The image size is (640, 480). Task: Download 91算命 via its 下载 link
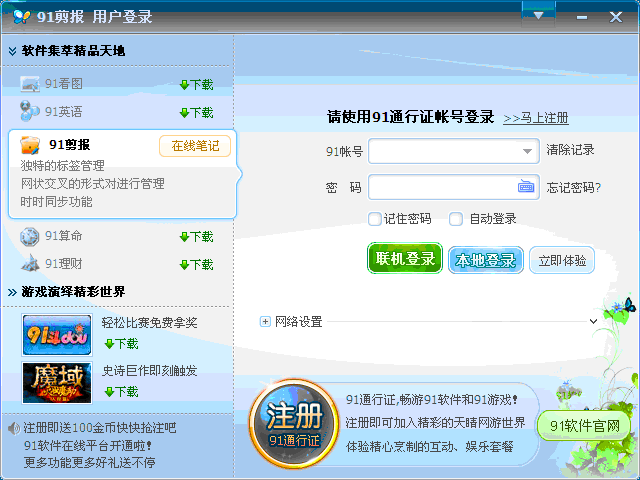point(202,236)
